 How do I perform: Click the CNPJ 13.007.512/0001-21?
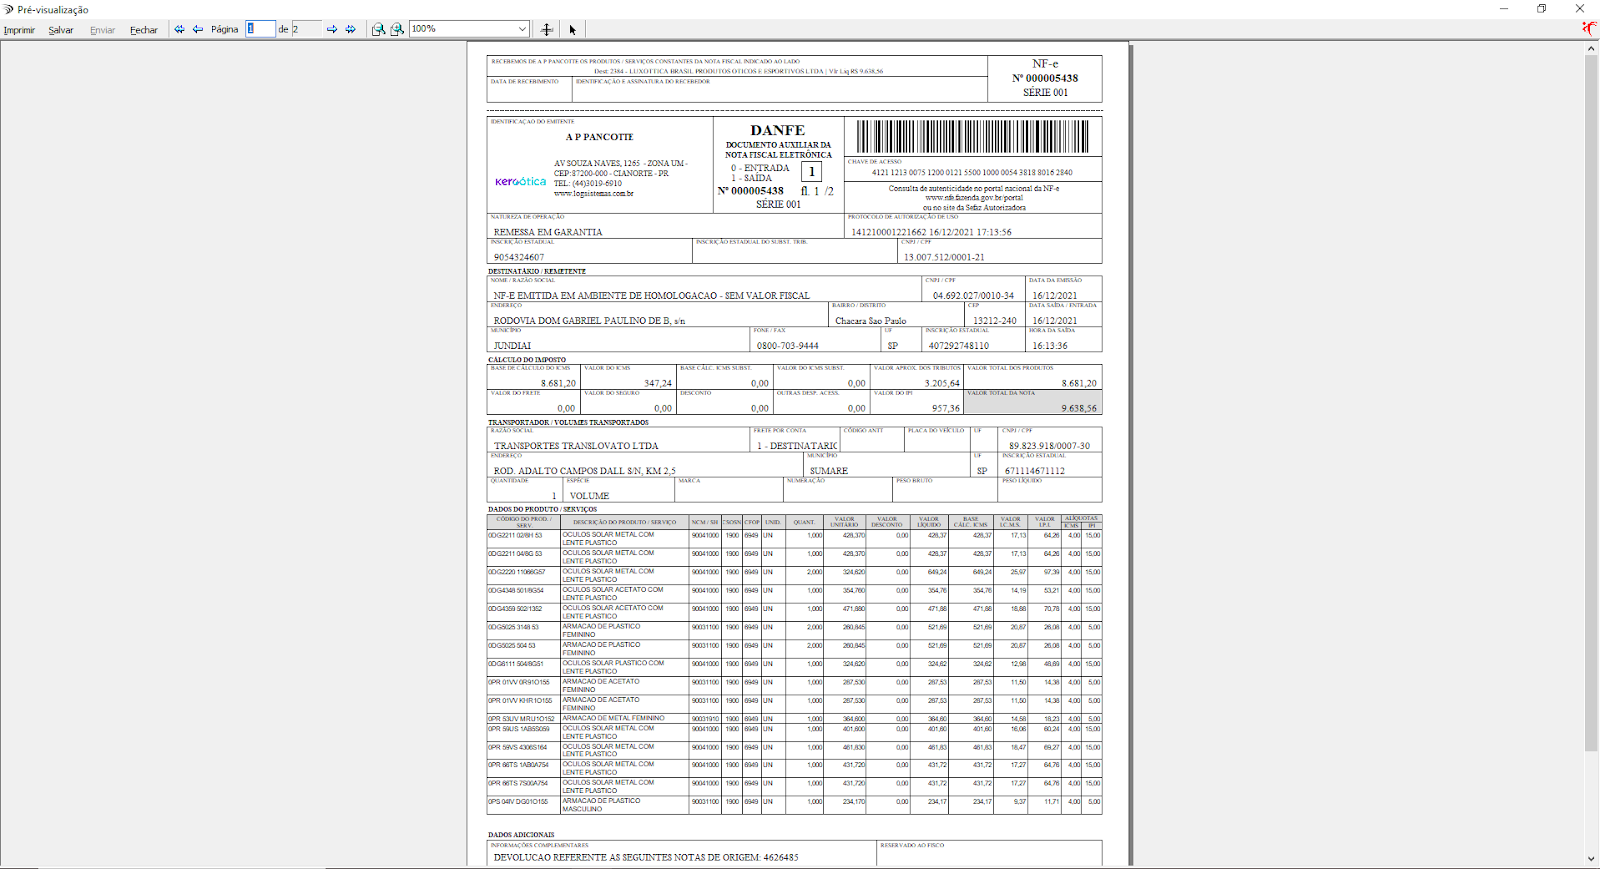click(x=944, y=257)
